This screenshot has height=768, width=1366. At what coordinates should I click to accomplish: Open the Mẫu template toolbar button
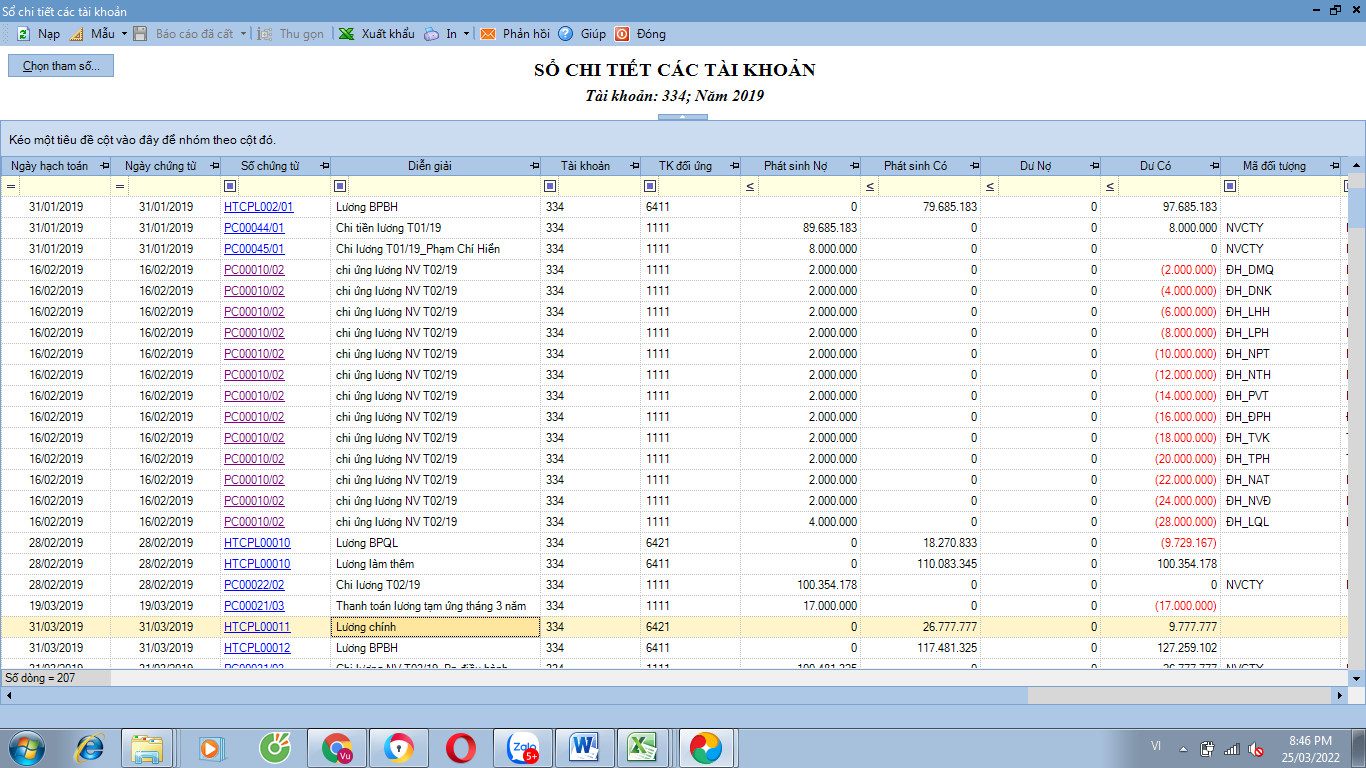tap(93, 33)
